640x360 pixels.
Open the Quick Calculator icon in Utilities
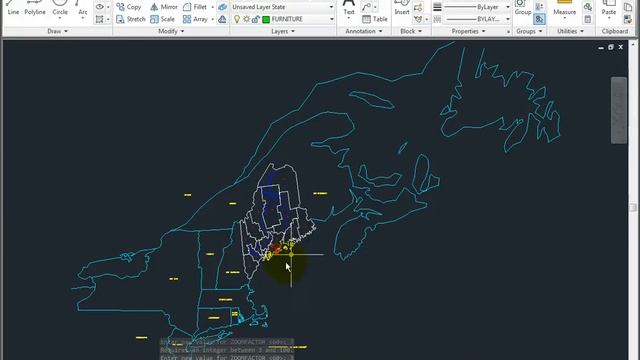[x=587, y=19]
